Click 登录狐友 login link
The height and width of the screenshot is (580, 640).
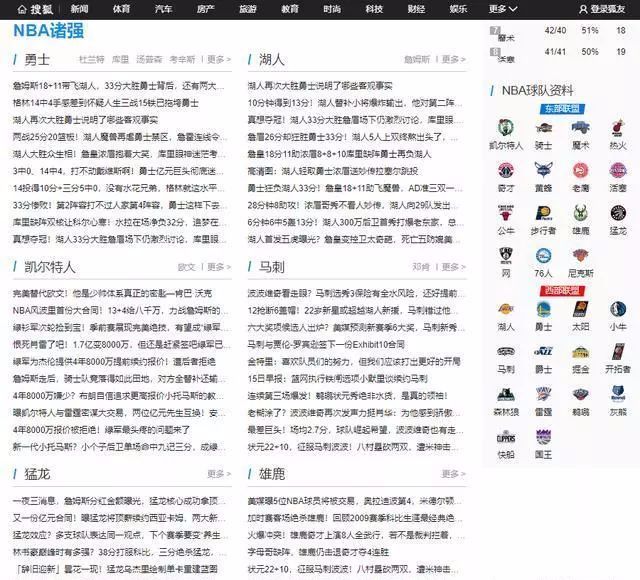pos(602,9)
